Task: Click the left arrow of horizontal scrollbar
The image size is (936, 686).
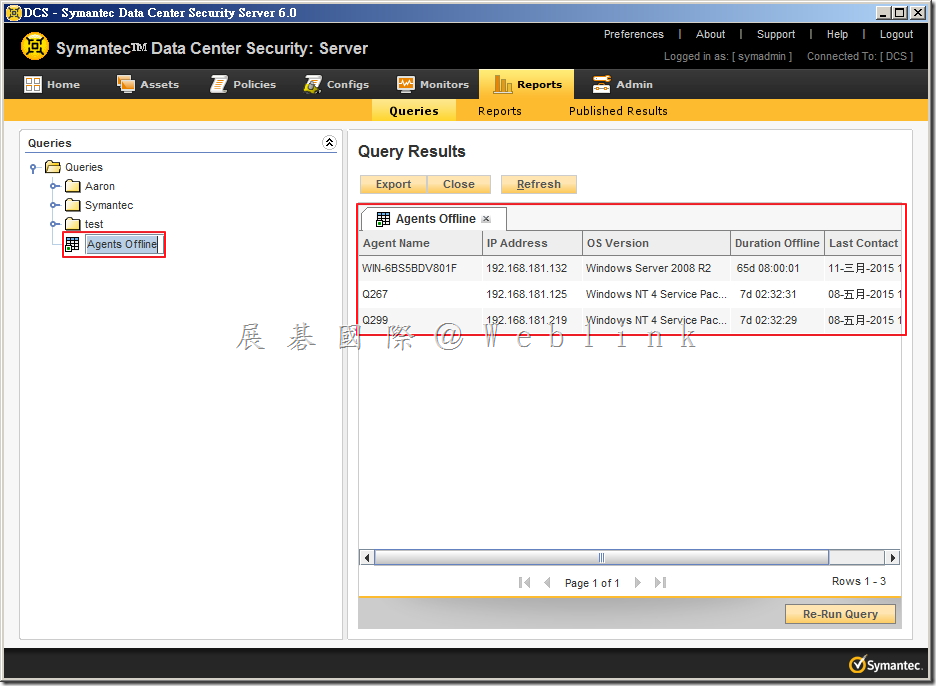Action: coord(367,558)
